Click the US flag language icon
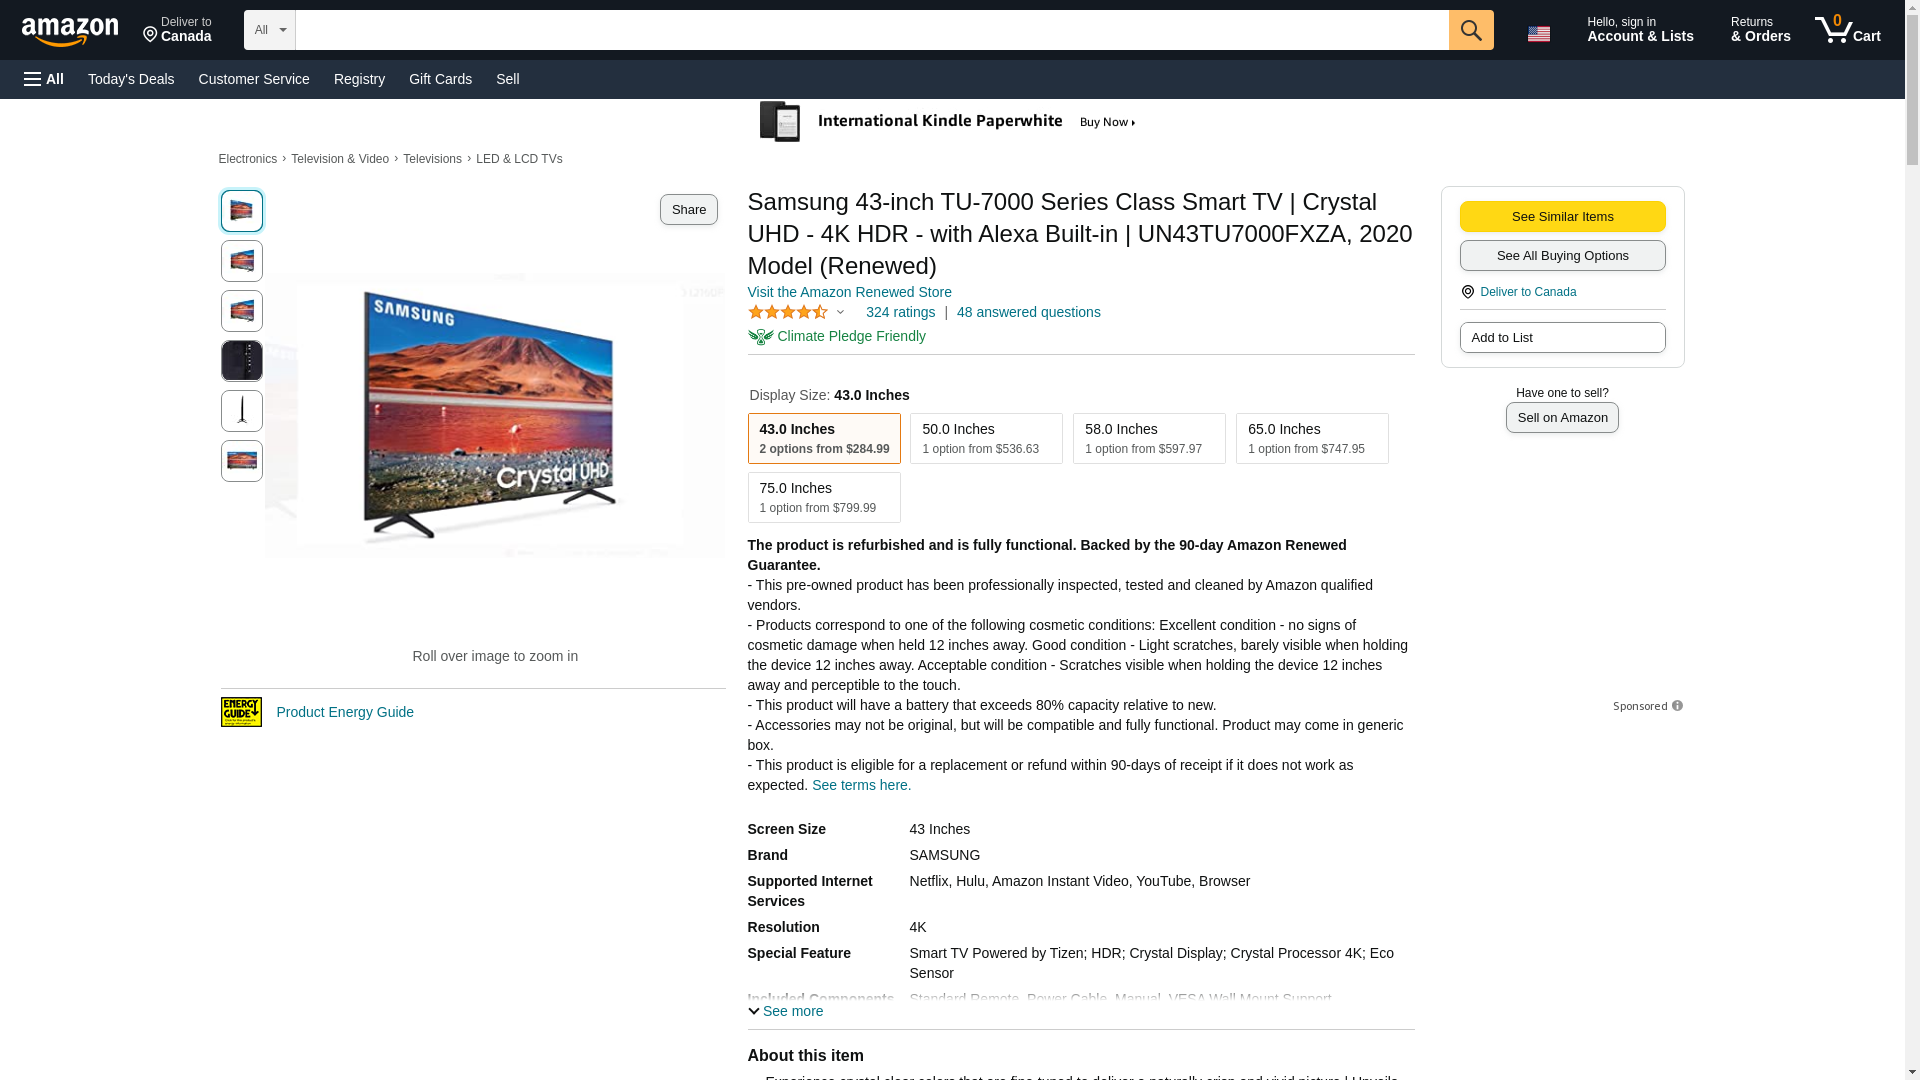Image resolution: width=1920 pixels, height=1080 pixels. tap(1538, 33)
